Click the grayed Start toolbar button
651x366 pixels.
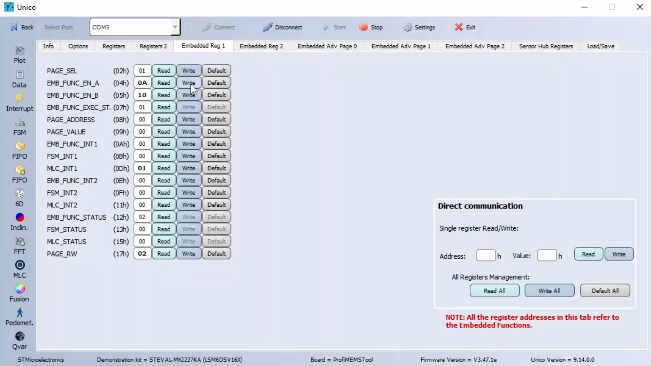click(x=335, y=27)
